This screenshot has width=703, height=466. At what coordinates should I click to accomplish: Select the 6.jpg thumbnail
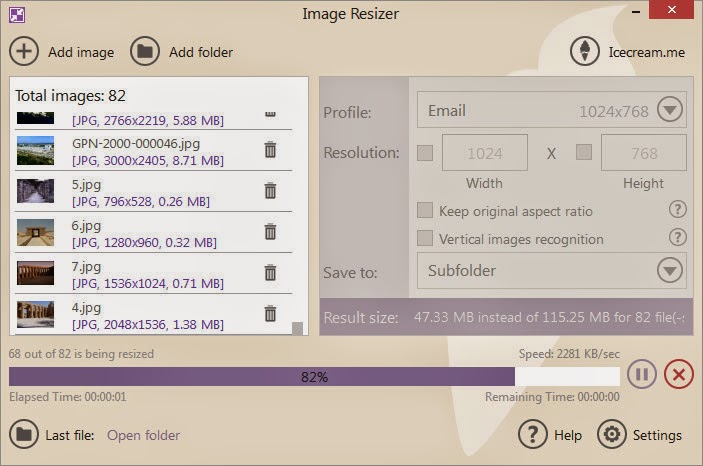pos(35,232)
